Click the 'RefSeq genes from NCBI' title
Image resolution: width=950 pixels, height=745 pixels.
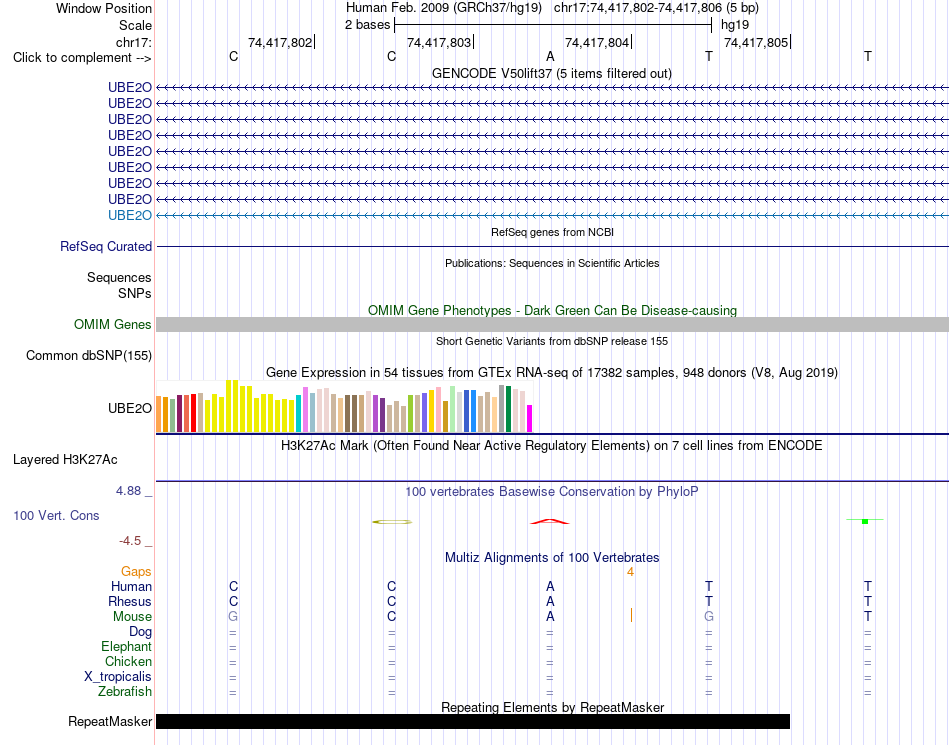click(552, 232)
